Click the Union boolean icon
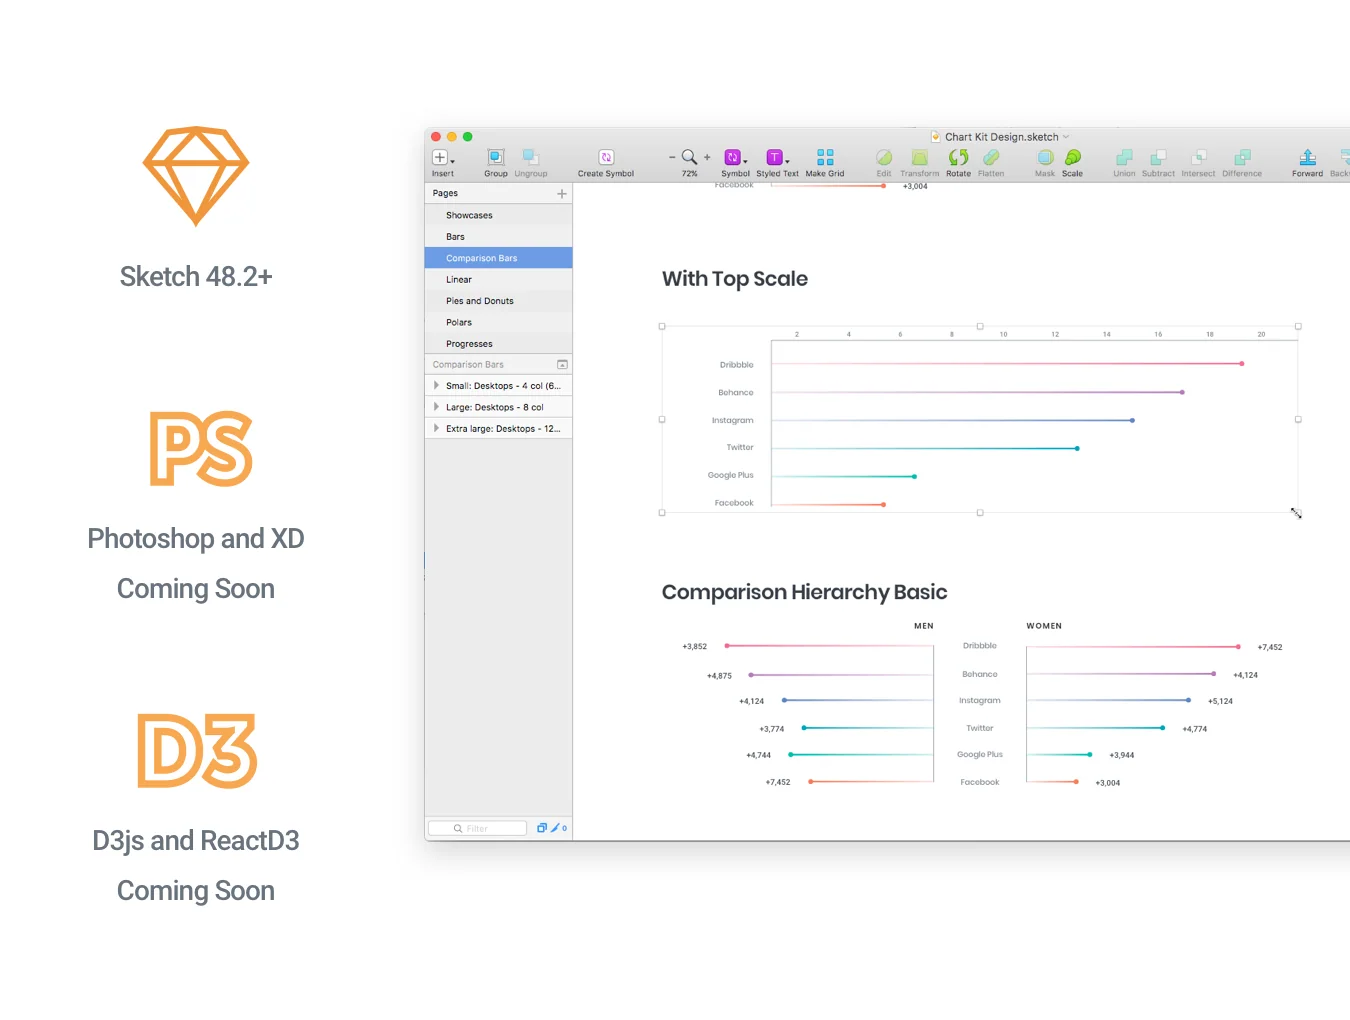Image resolution: width=1350 pixels, height=1020 pixels. 1124,157
